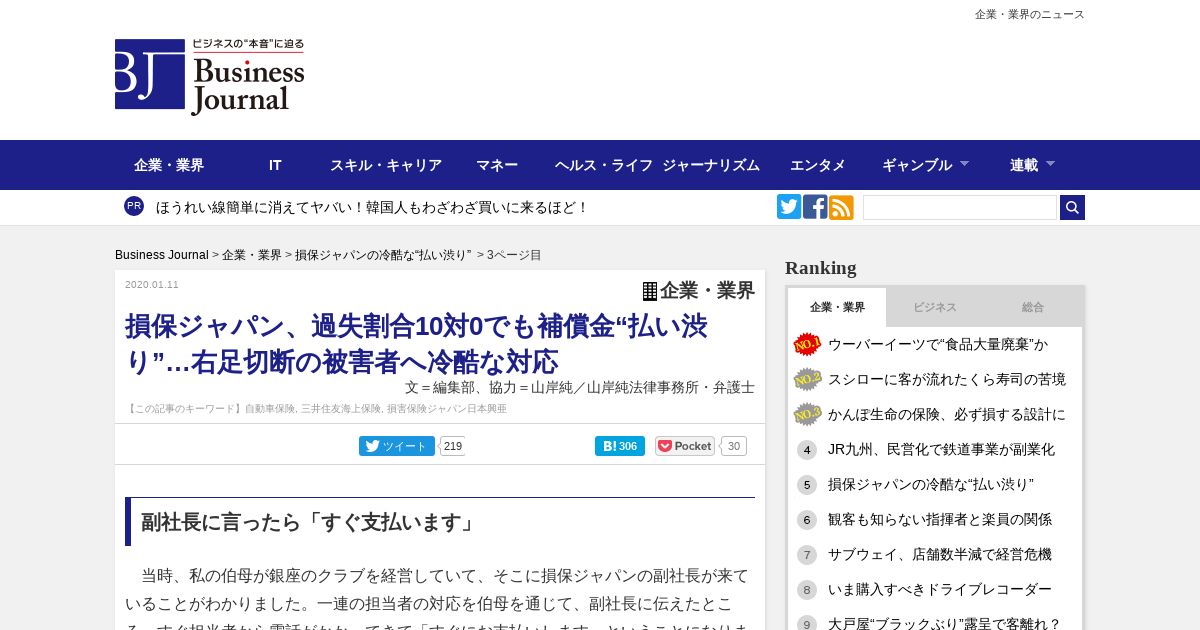This screenshot has height=630, width=1200.
Task: Click the Pocket count 30
Action: [x=734, y=446]
